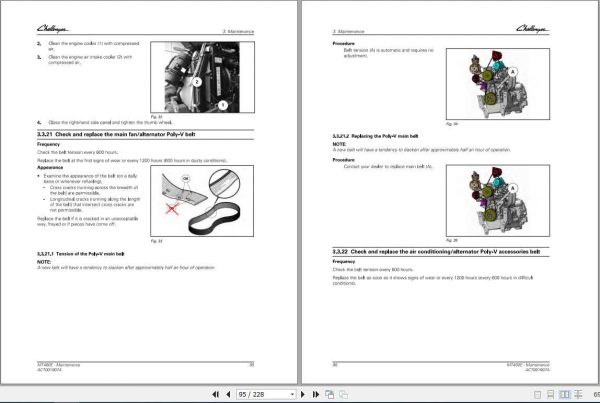Select continuous facing pages view
600x403 pixels.
click(x=578, y=395)
